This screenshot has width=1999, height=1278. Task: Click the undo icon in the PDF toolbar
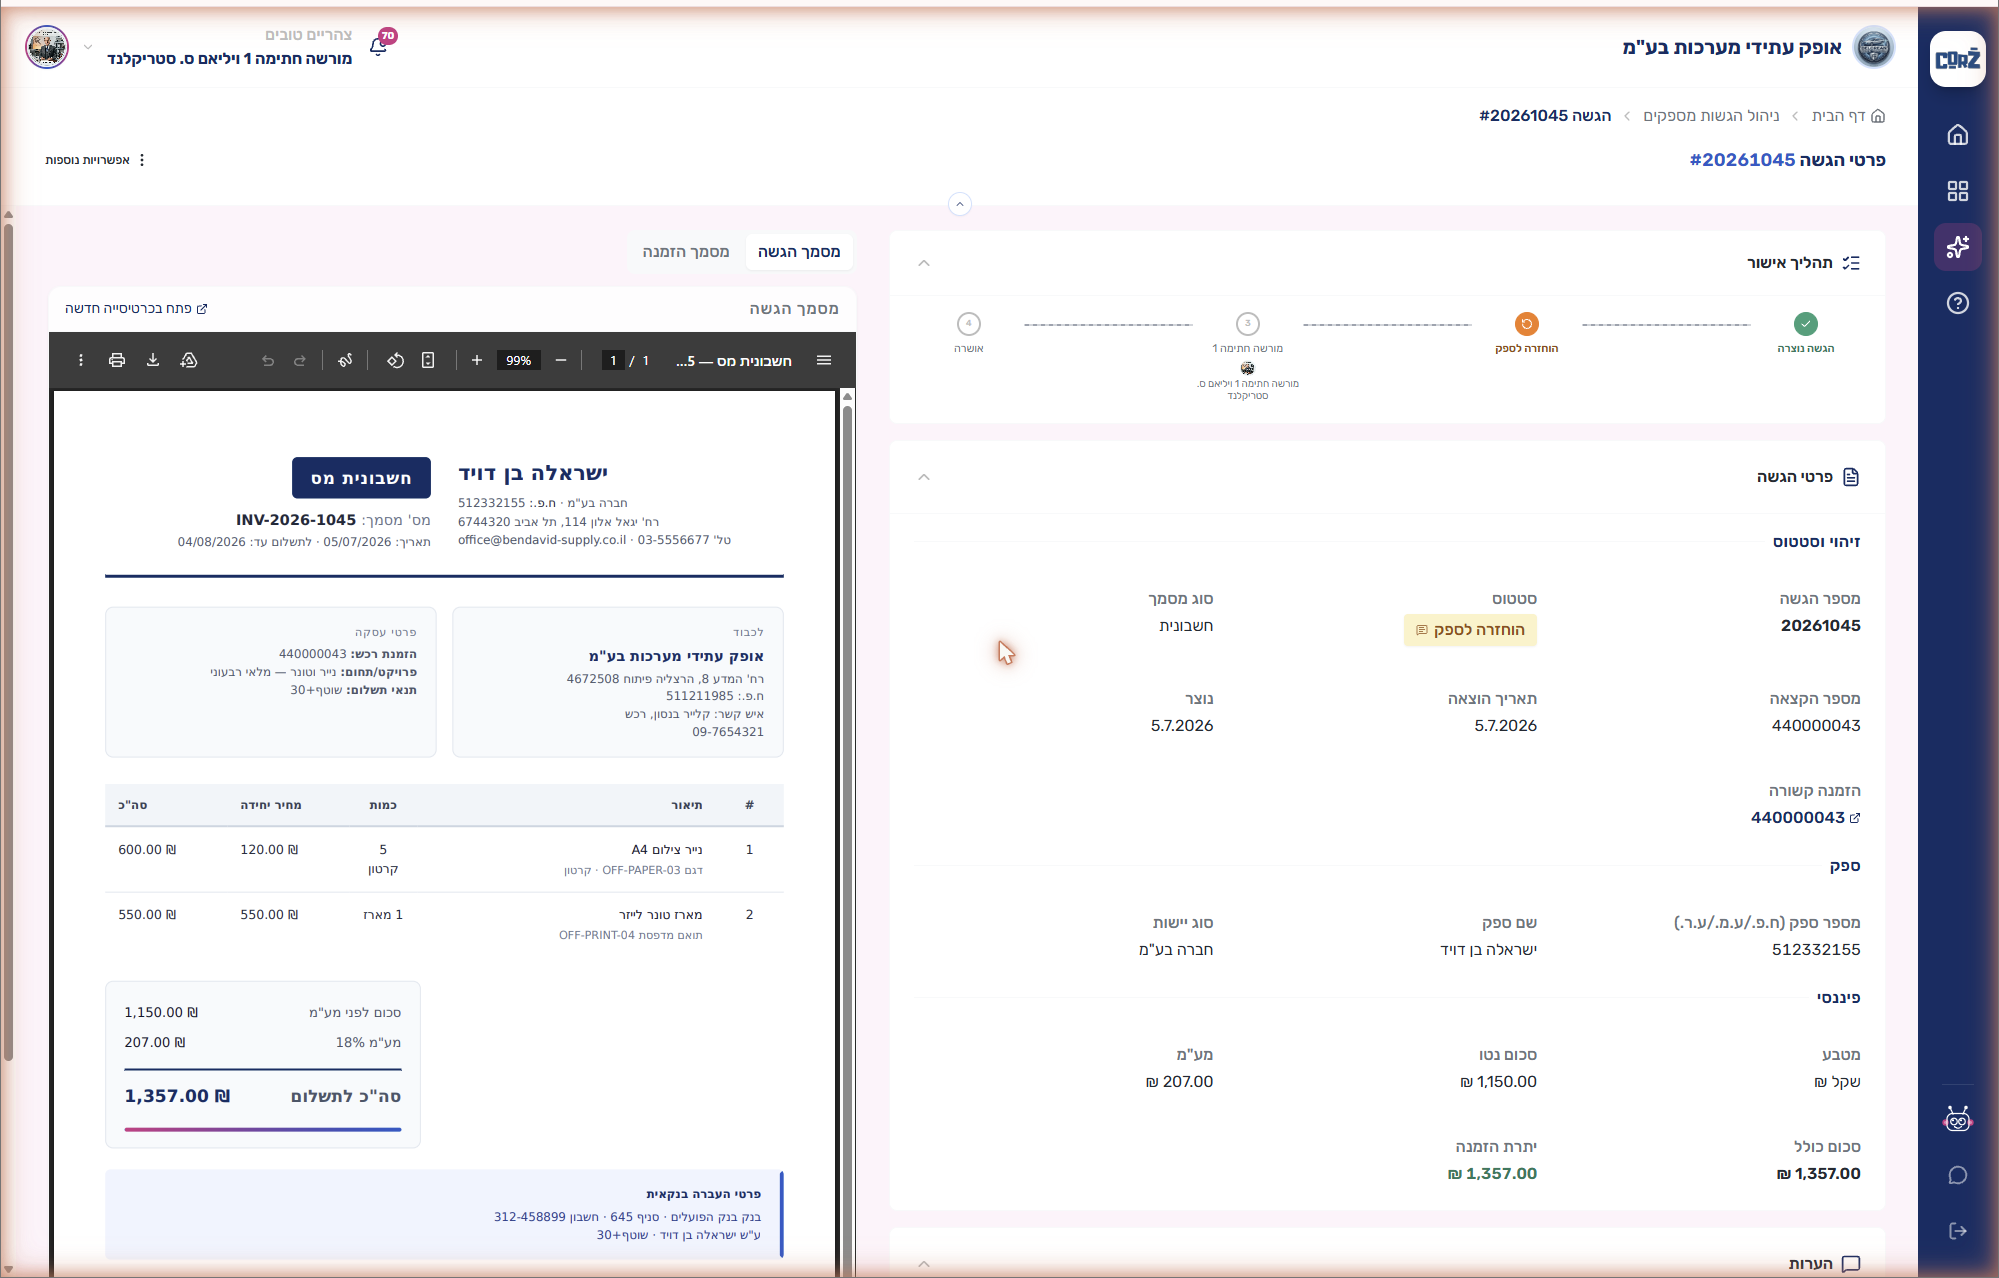coord(267,360)
